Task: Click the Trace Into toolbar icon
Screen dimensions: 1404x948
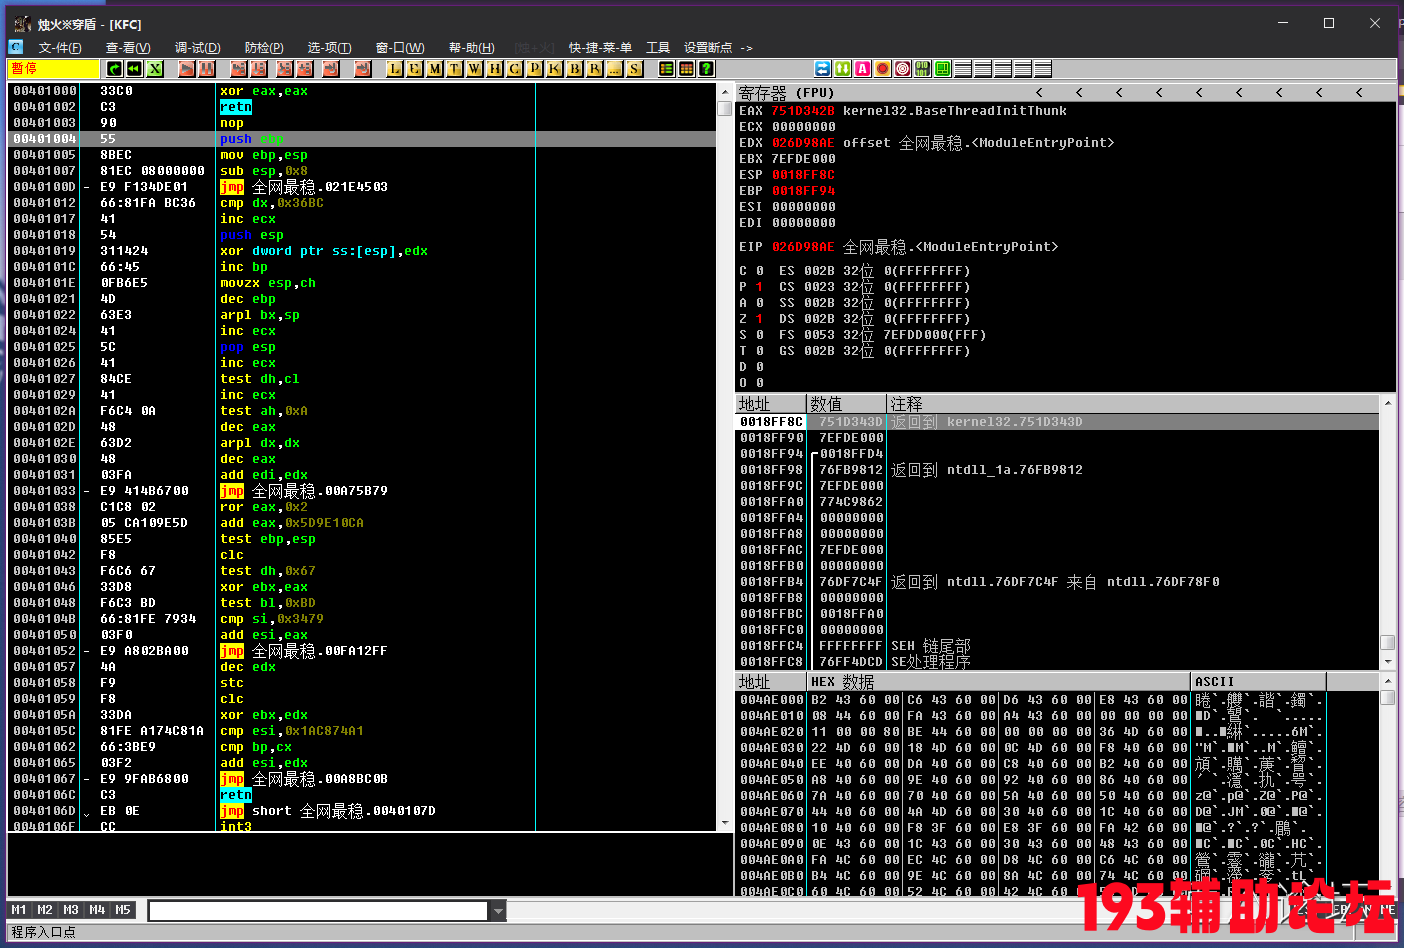Action: tap(285, 69)
